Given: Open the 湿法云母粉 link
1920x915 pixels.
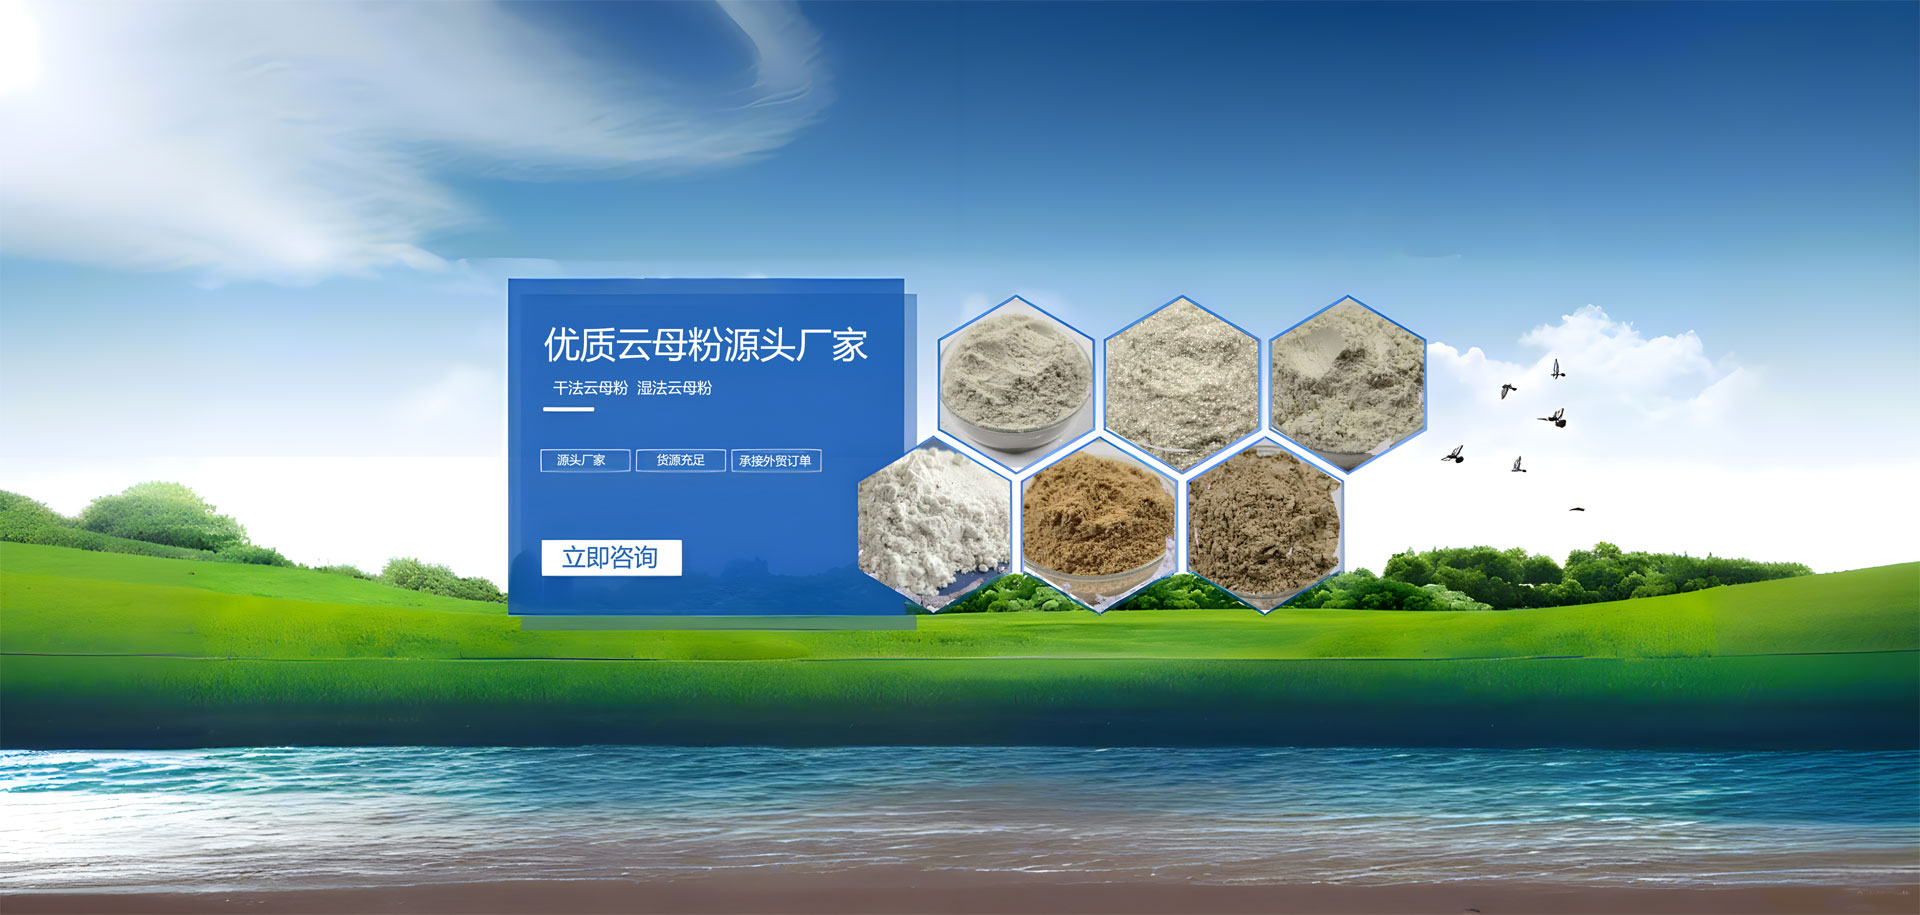Looking at the screenshot, I should point(675,388).
